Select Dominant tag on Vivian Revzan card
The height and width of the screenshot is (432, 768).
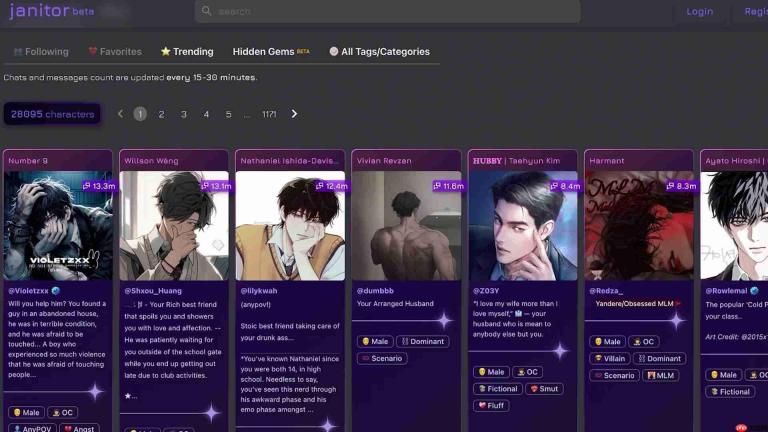422,341
